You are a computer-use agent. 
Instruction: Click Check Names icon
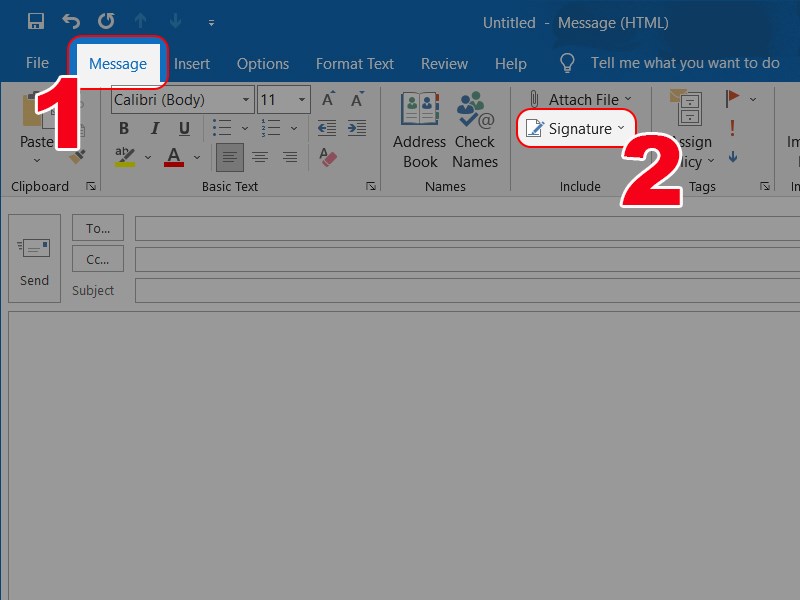click(474, 130)
